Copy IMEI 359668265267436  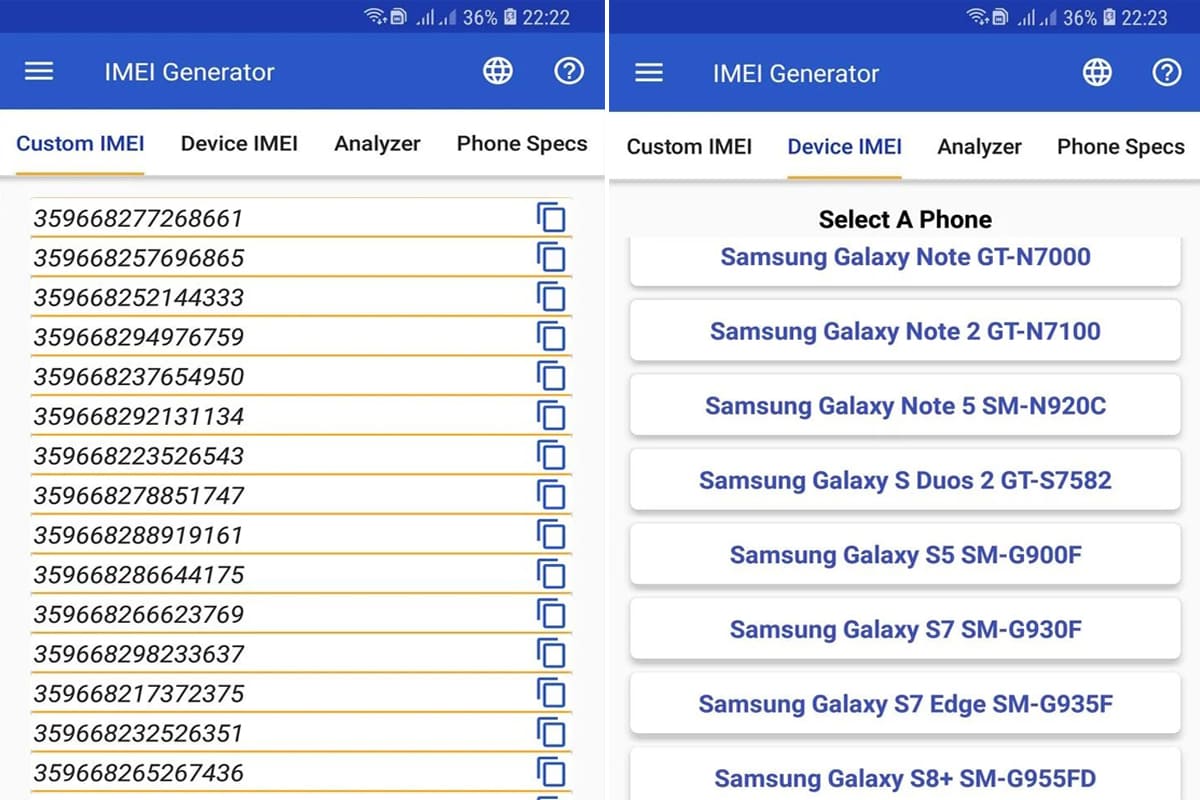[551, 772]
